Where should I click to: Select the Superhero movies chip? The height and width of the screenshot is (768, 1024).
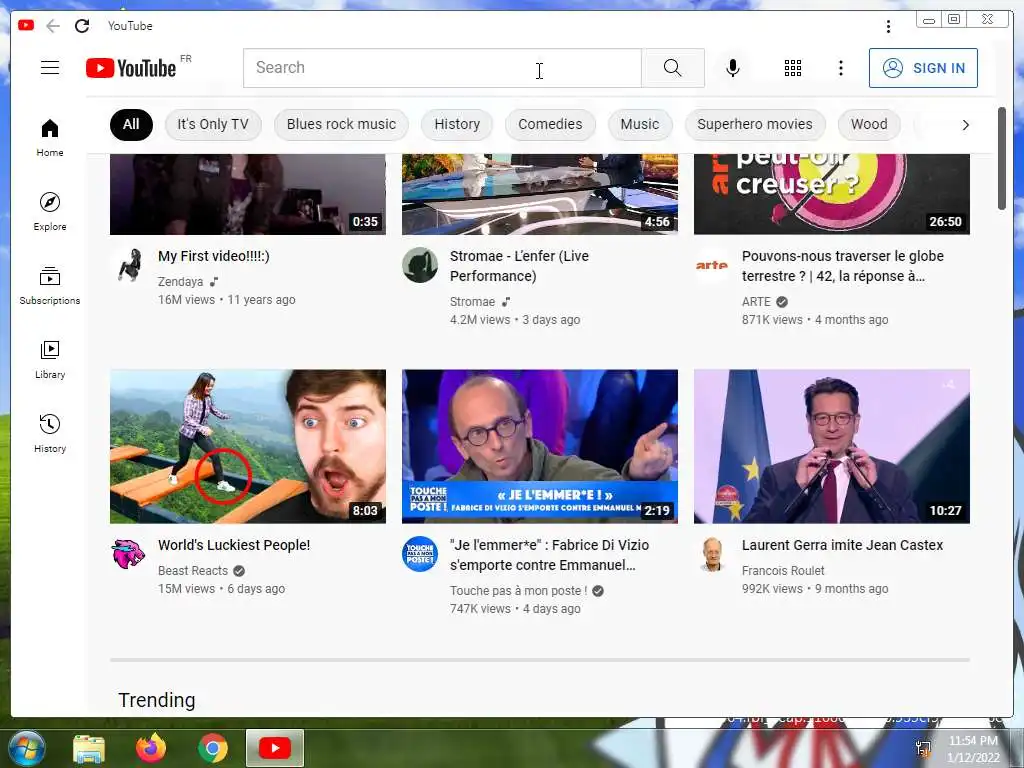coord(755,125)
